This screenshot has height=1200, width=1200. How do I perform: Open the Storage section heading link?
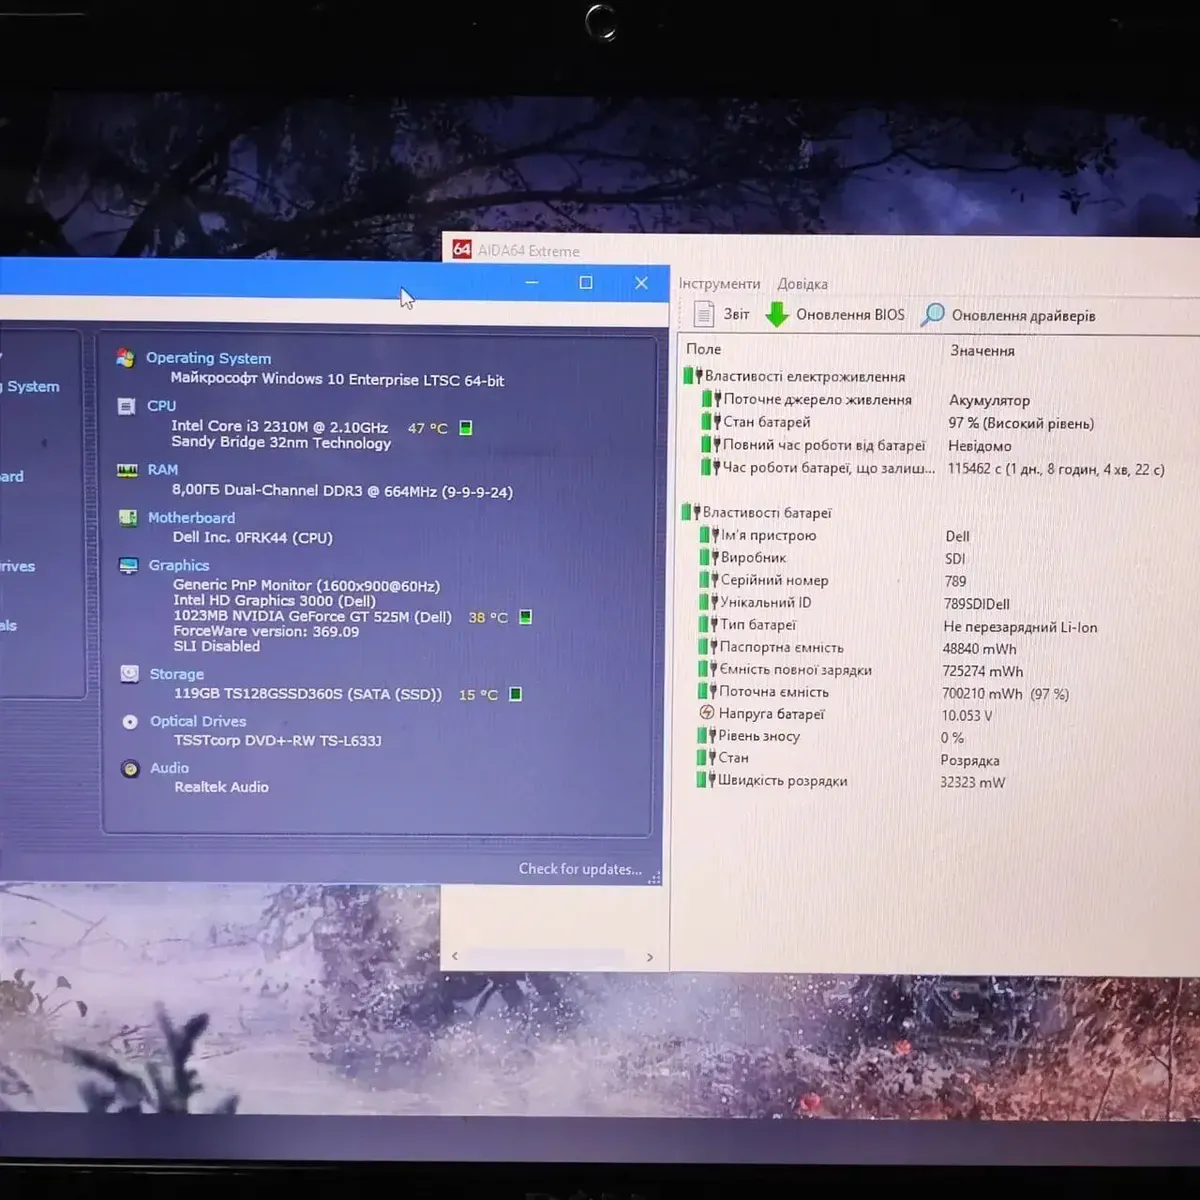pos(177,674)
